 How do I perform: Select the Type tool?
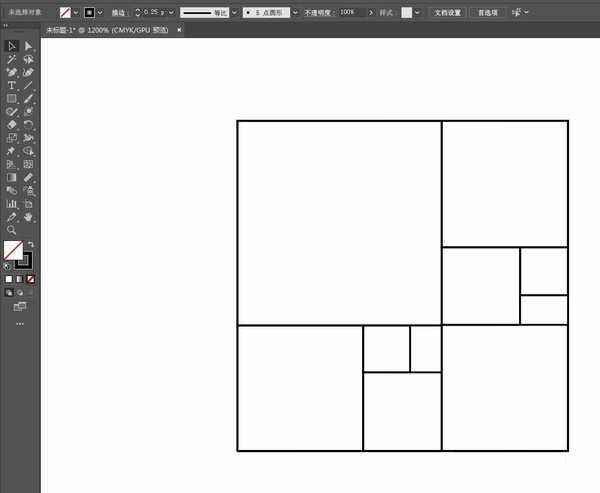(11, 86)
